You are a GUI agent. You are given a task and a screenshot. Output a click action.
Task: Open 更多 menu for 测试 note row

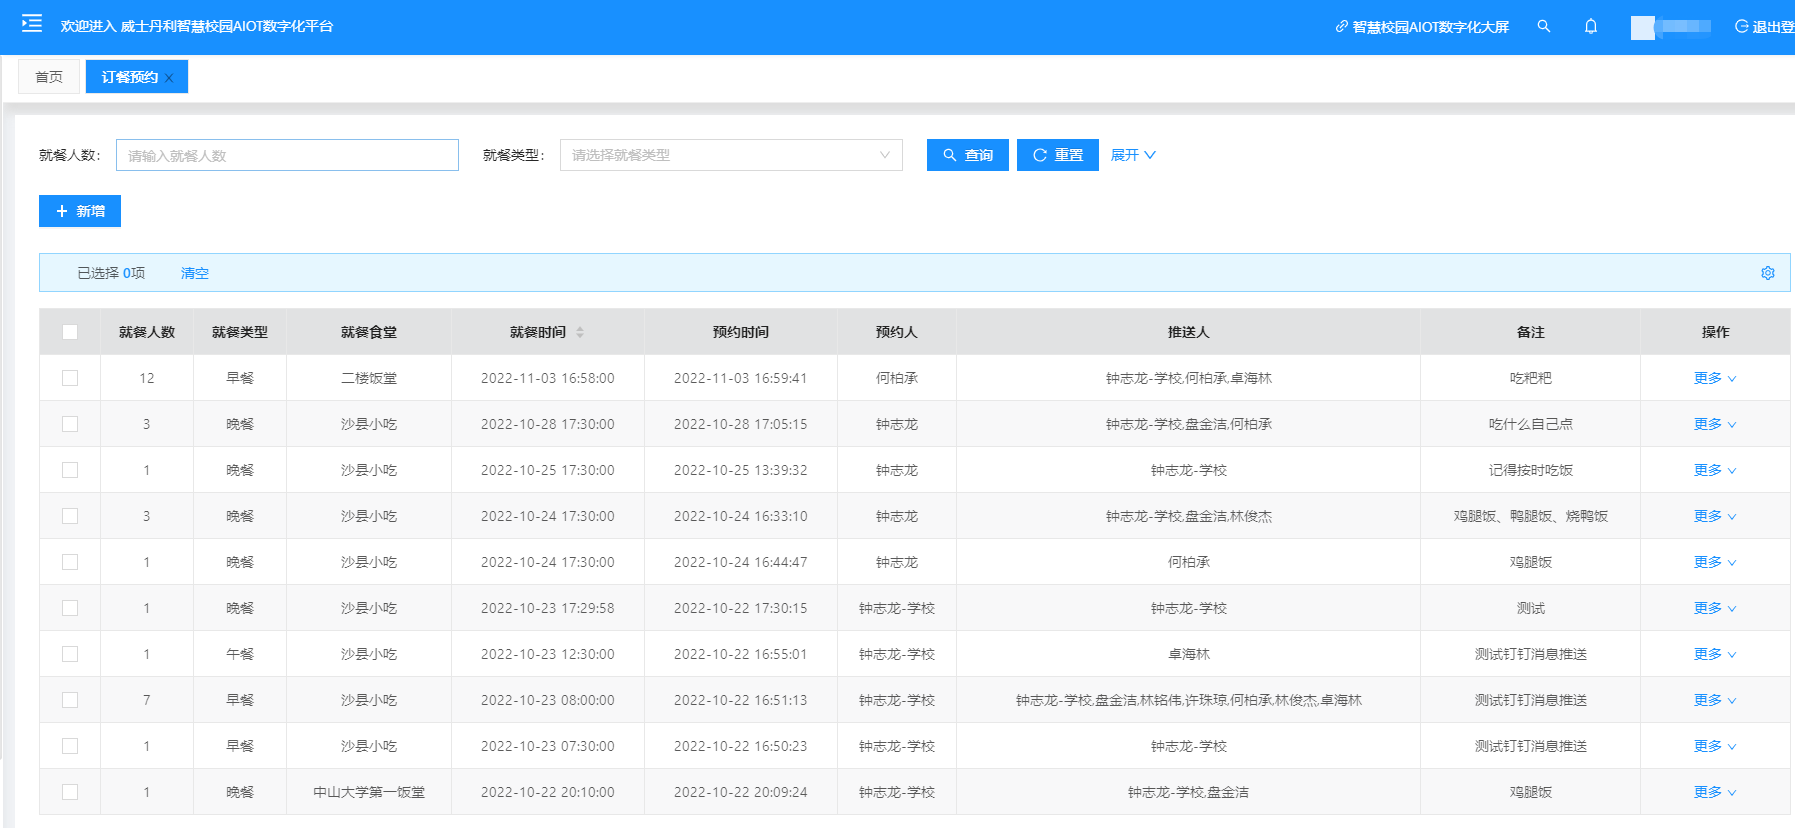tap(1715, 608)
